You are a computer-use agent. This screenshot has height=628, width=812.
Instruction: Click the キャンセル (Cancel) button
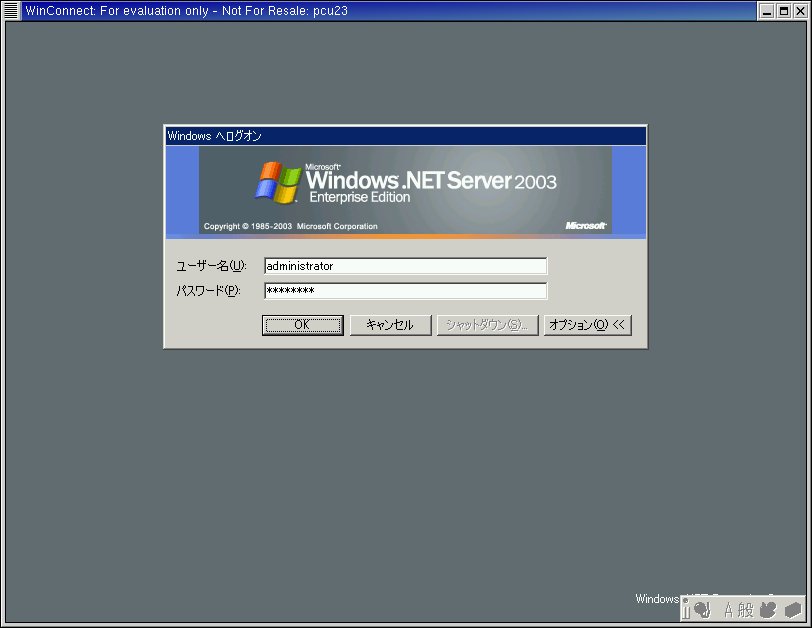(390, 325)
